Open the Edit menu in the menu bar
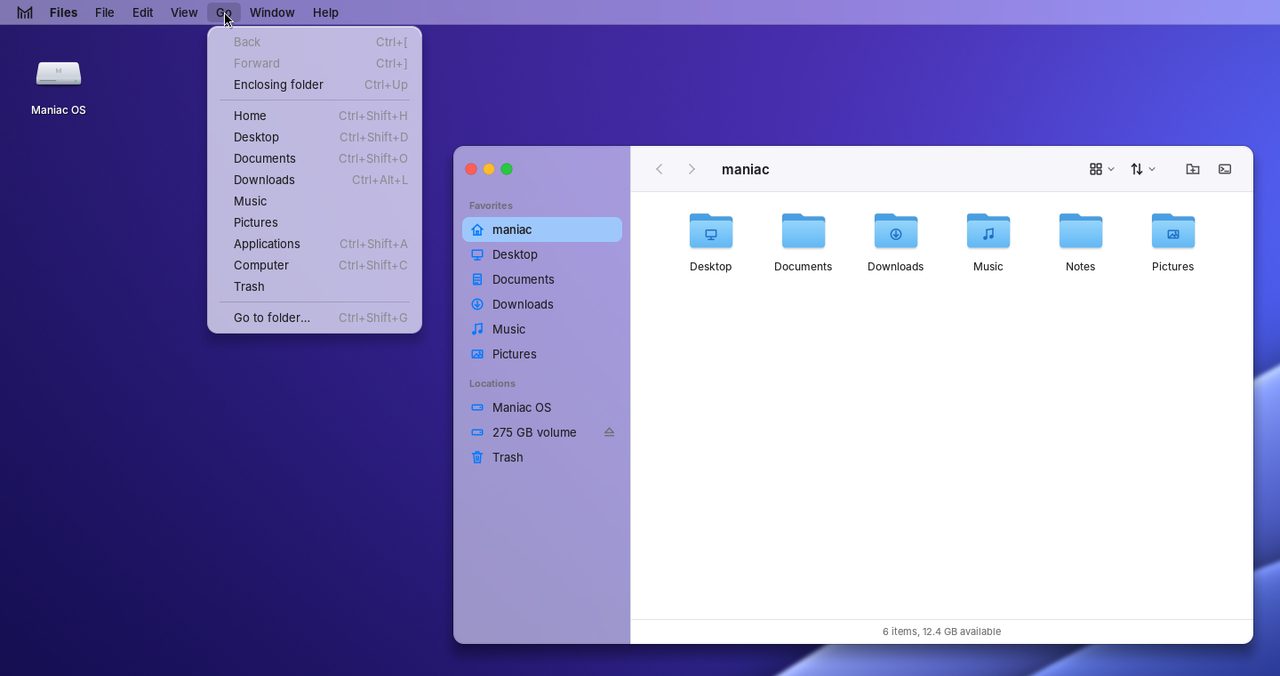The image size is (1280, 676). point(143,13)
